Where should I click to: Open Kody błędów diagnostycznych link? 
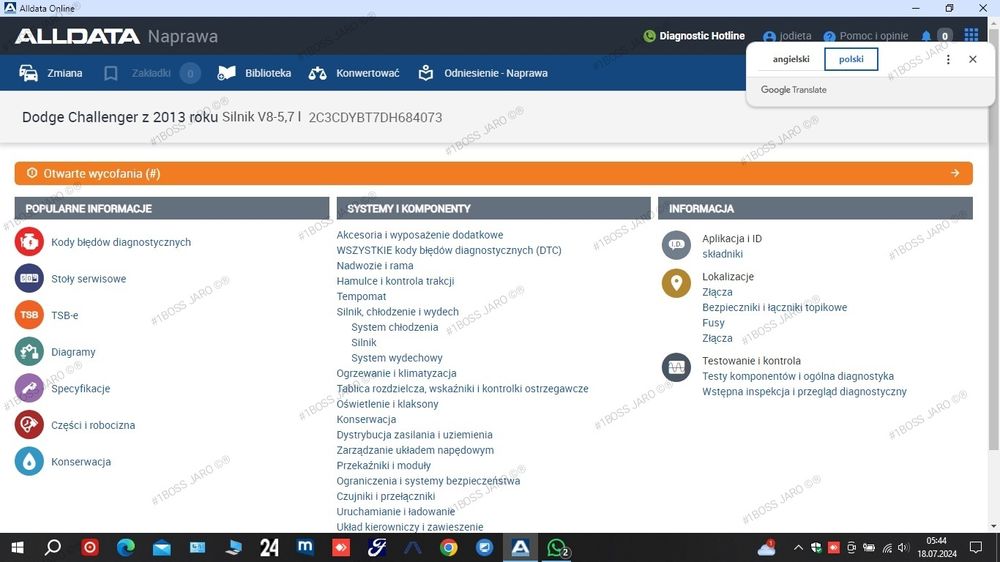click(x=121, y=242)
